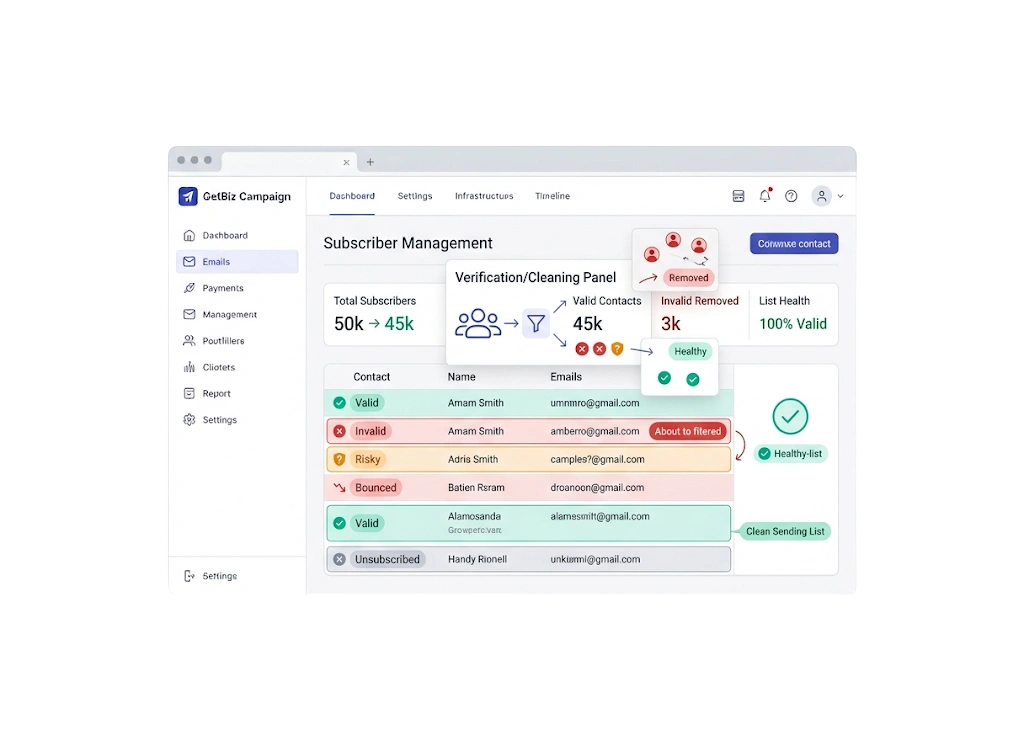The image size is (1024, 741).
Task: Close the current browser tab
Action: (x=346, y=163)
